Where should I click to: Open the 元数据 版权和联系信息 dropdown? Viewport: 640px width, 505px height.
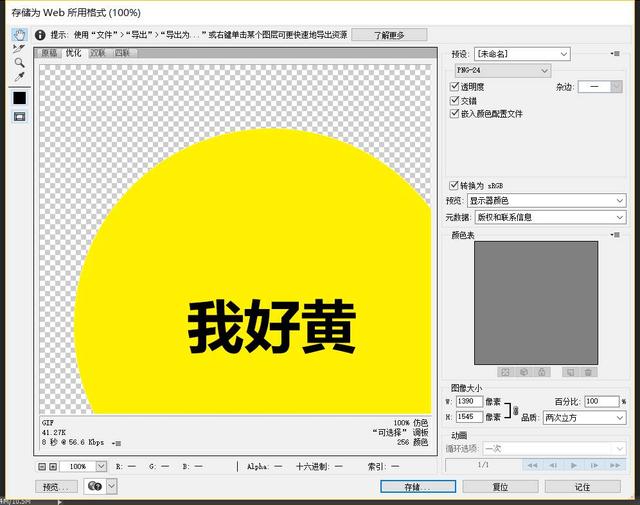550,217
